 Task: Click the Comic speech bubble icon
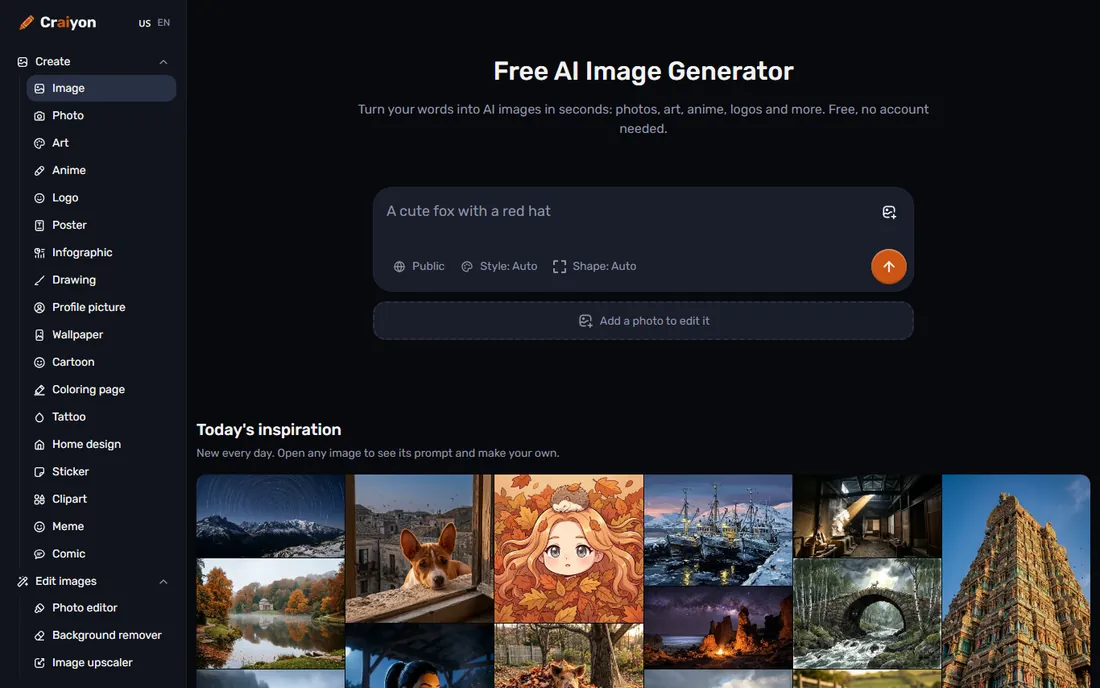coord(39,553)
